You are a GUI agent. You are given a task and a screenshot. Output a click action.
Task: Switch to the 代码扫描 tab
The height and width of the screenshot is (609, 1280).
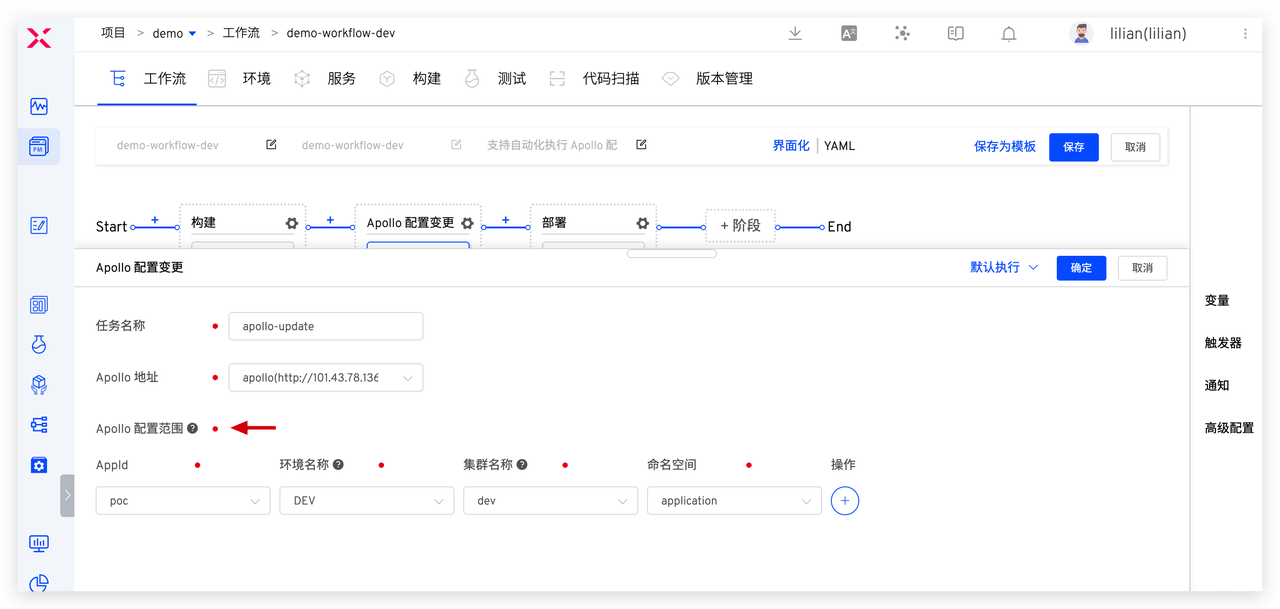[610, 78]
